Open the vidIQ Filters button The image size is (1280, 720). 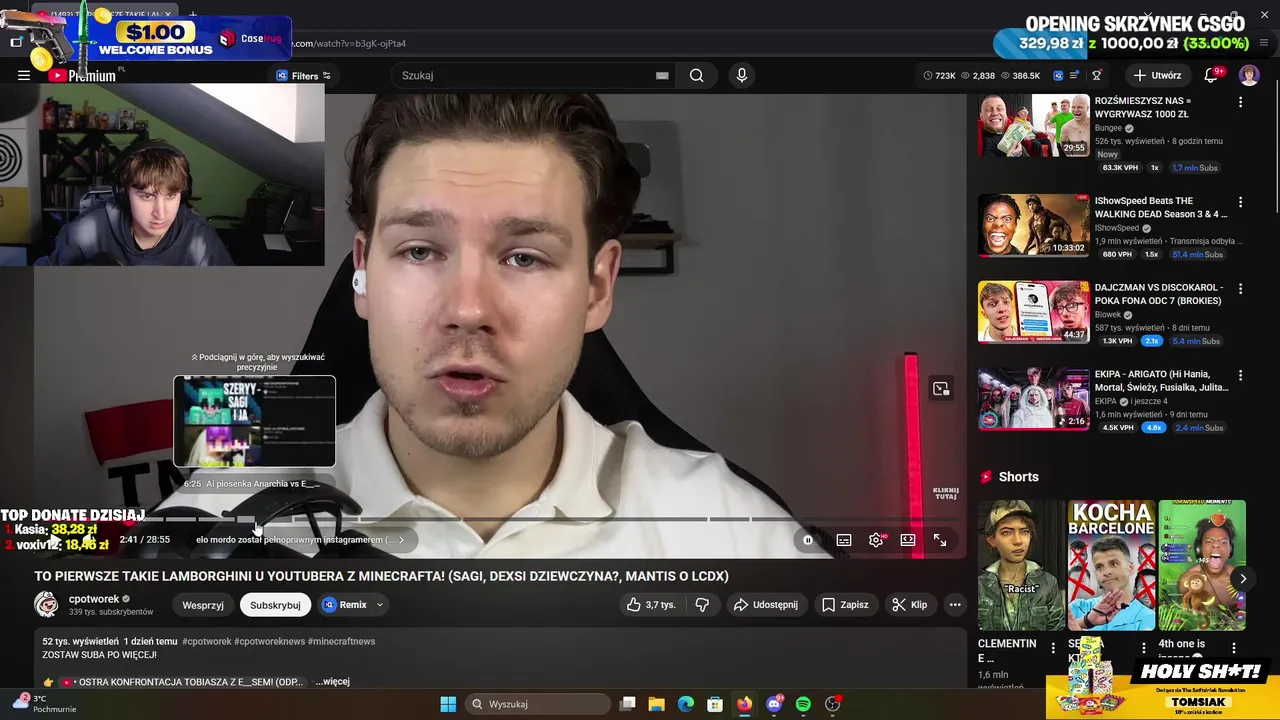pos(303,75)
